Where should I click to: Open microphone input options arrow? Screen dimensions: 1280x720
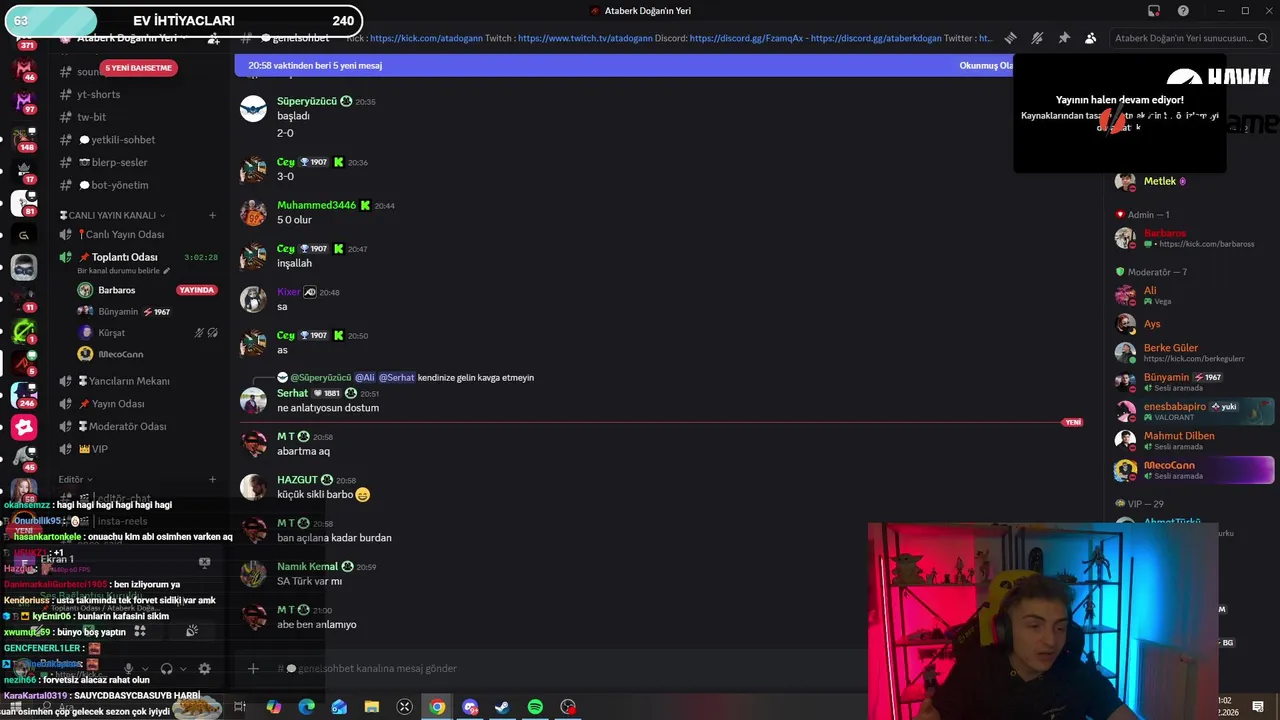[145, 669]
